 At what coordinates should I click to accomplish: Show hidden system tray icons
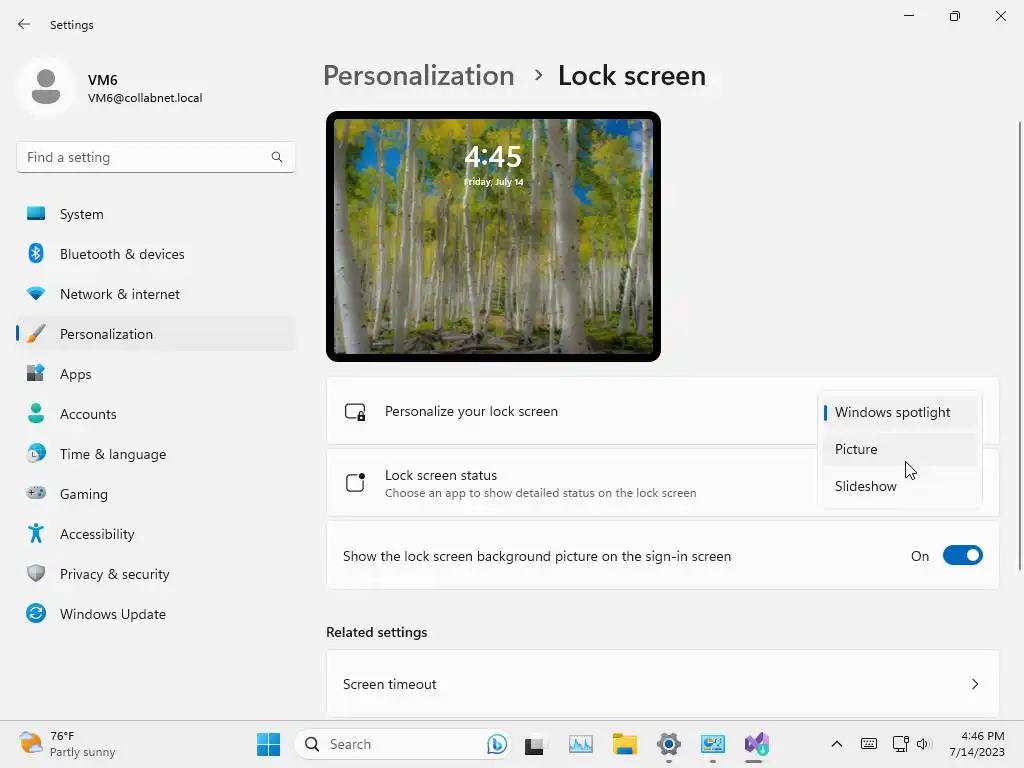click(x=837, y=744)
